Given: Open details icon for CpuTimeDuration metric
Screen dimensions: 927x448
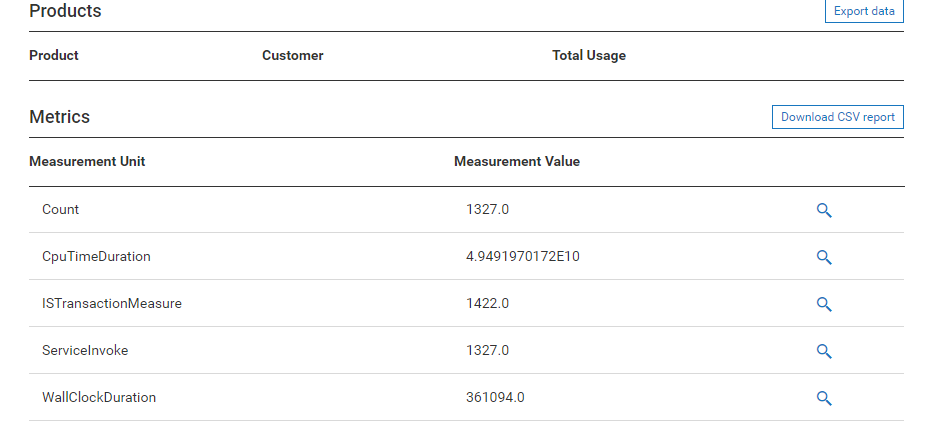Looking at the screenshot, I should (824, 257).
